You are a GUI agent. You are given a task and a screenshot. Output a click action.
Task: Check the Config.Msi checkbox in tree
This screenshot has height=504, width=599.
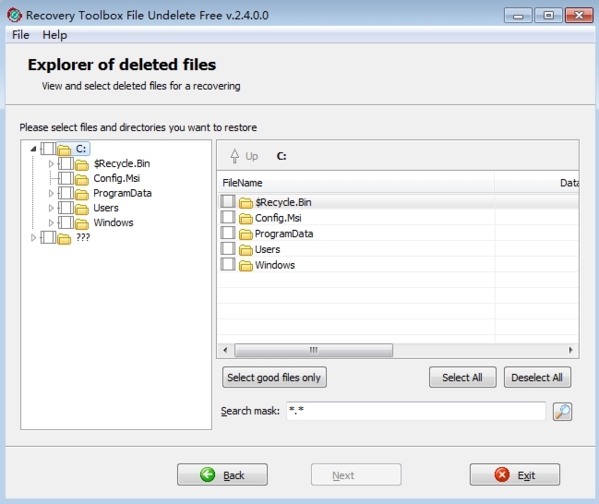[x=66, y=178]
